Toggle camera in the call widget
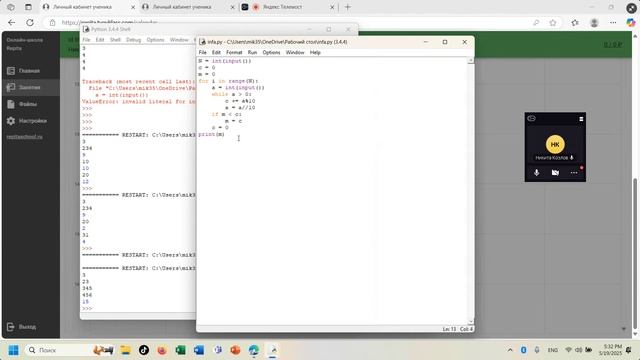 tap(555, 173)
